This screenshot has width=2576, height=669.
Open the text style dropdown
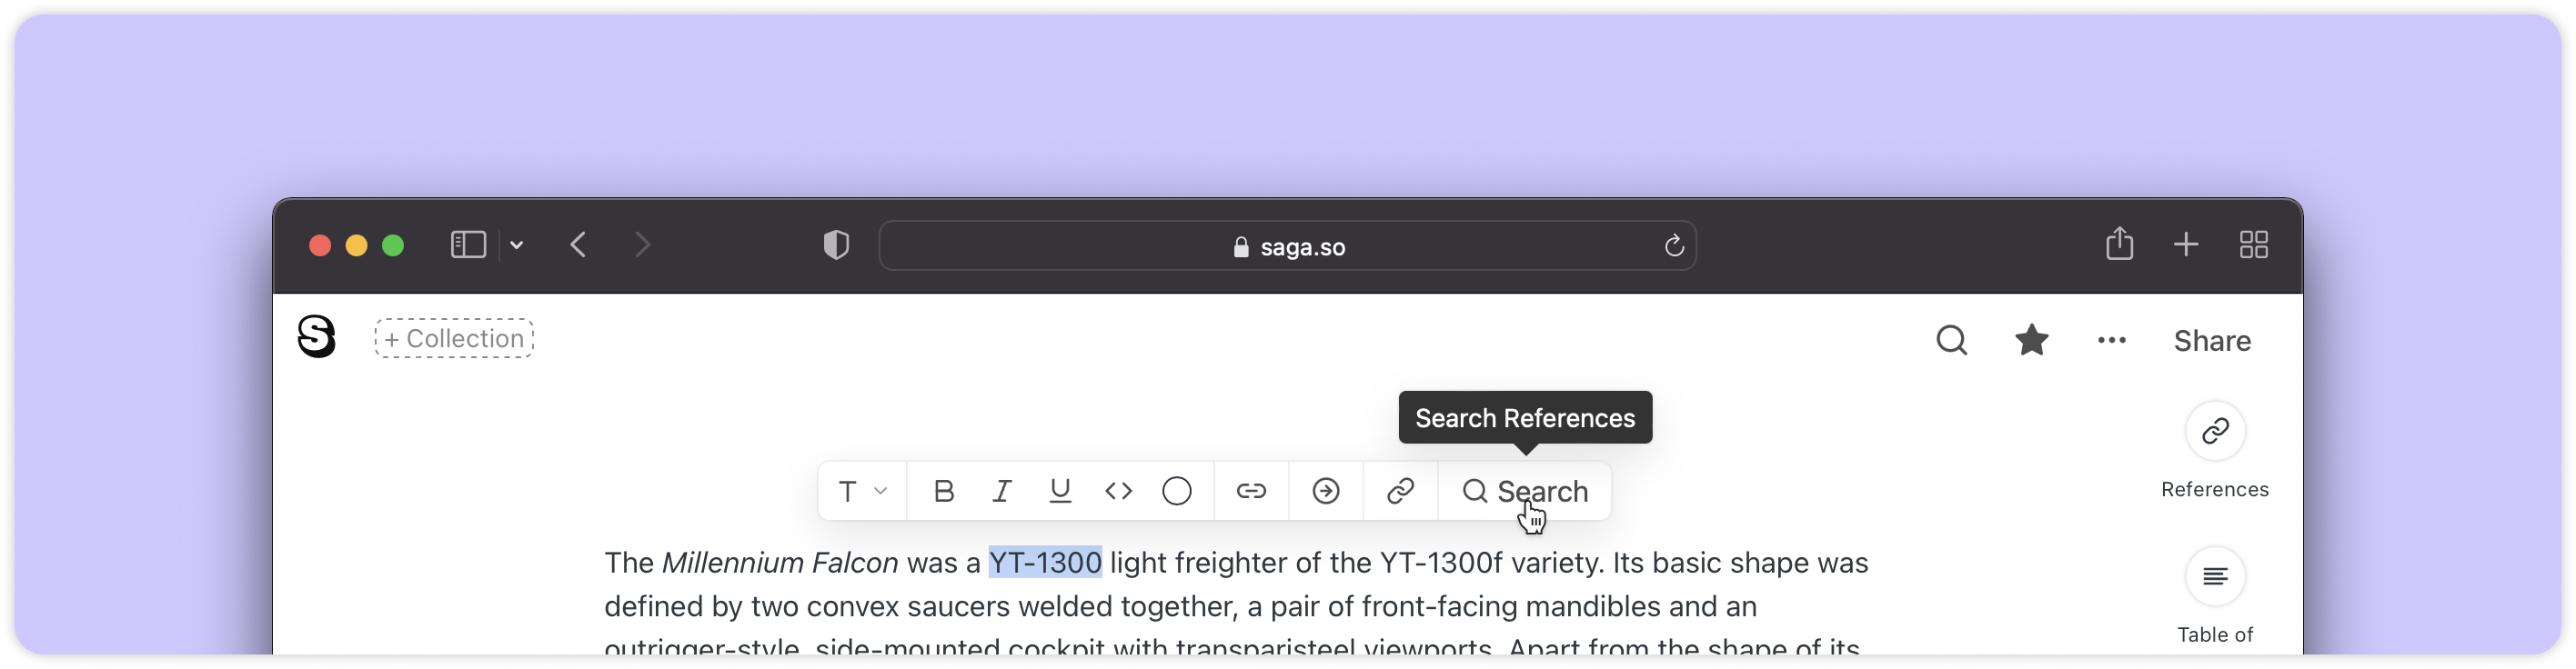pos(862,491)
